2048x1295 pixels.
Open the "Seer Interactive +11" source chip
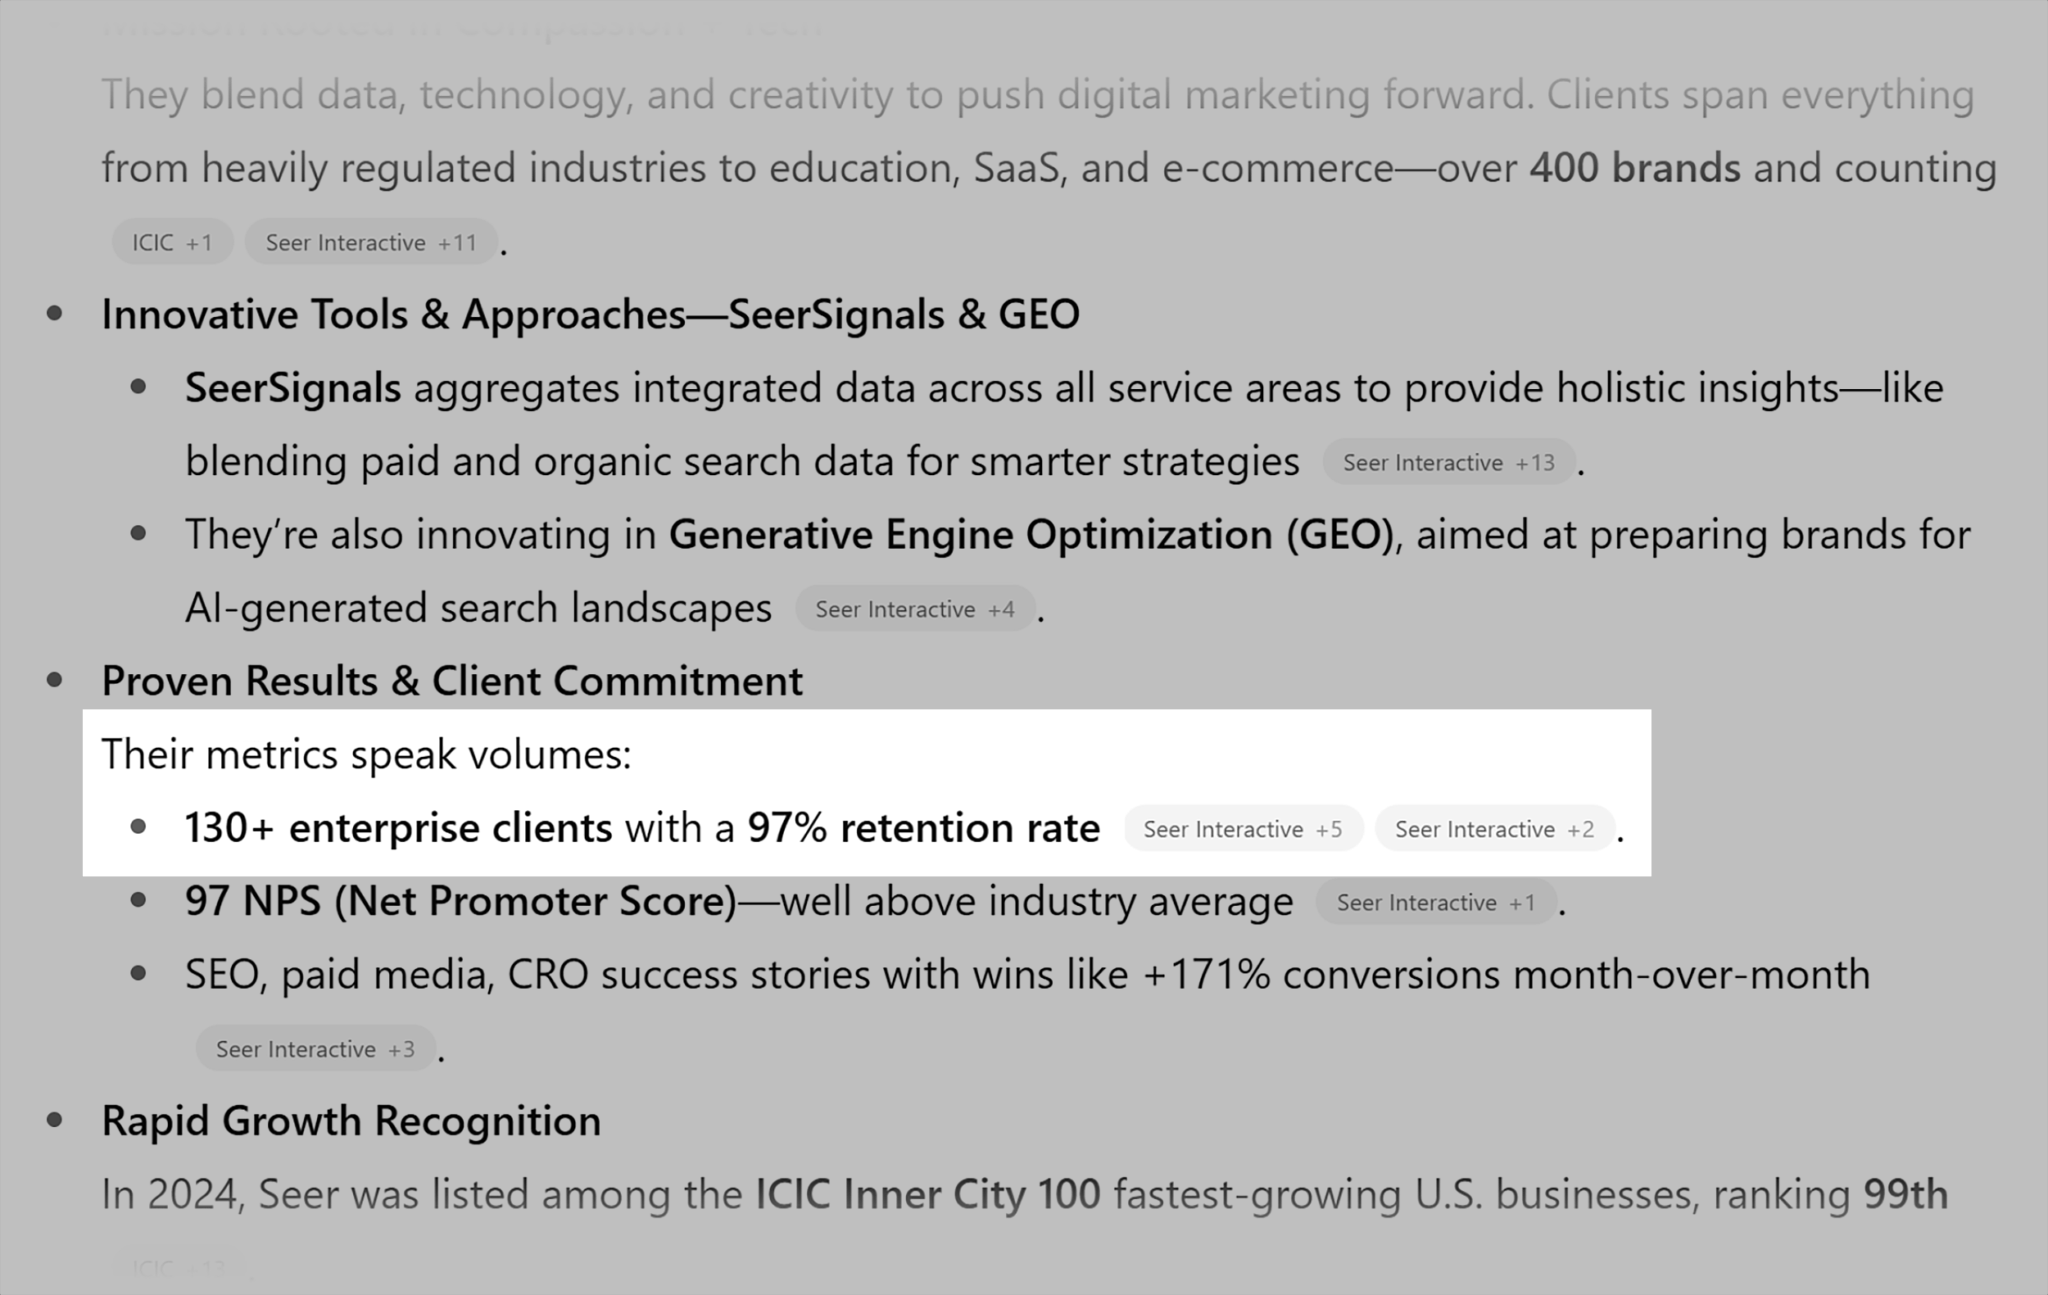pyautogui.click(x=371, y=243)
